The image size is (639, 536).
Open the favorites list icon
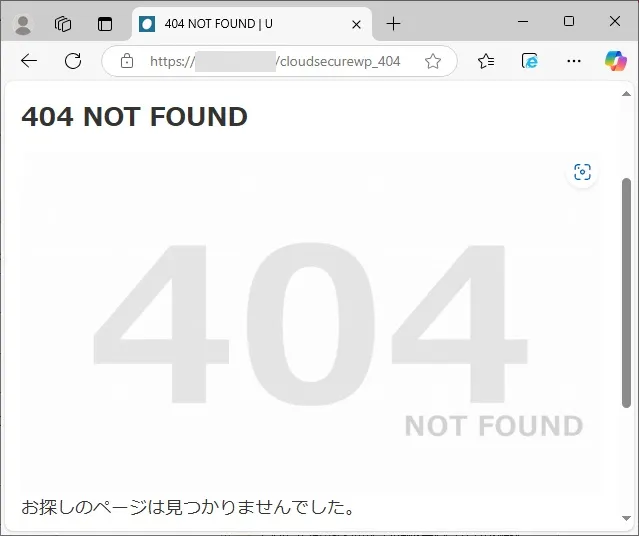(x=486, y=61)
